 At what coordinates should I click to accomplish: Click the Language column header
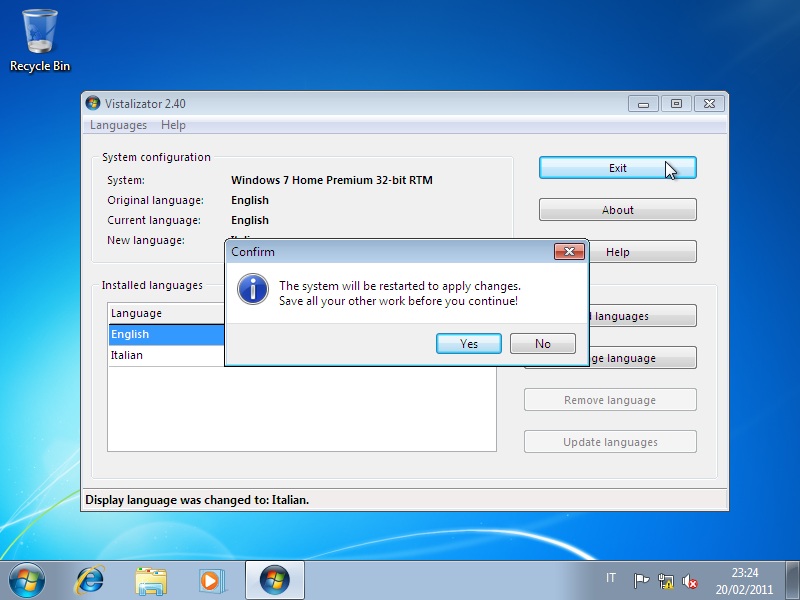point(166,313)
